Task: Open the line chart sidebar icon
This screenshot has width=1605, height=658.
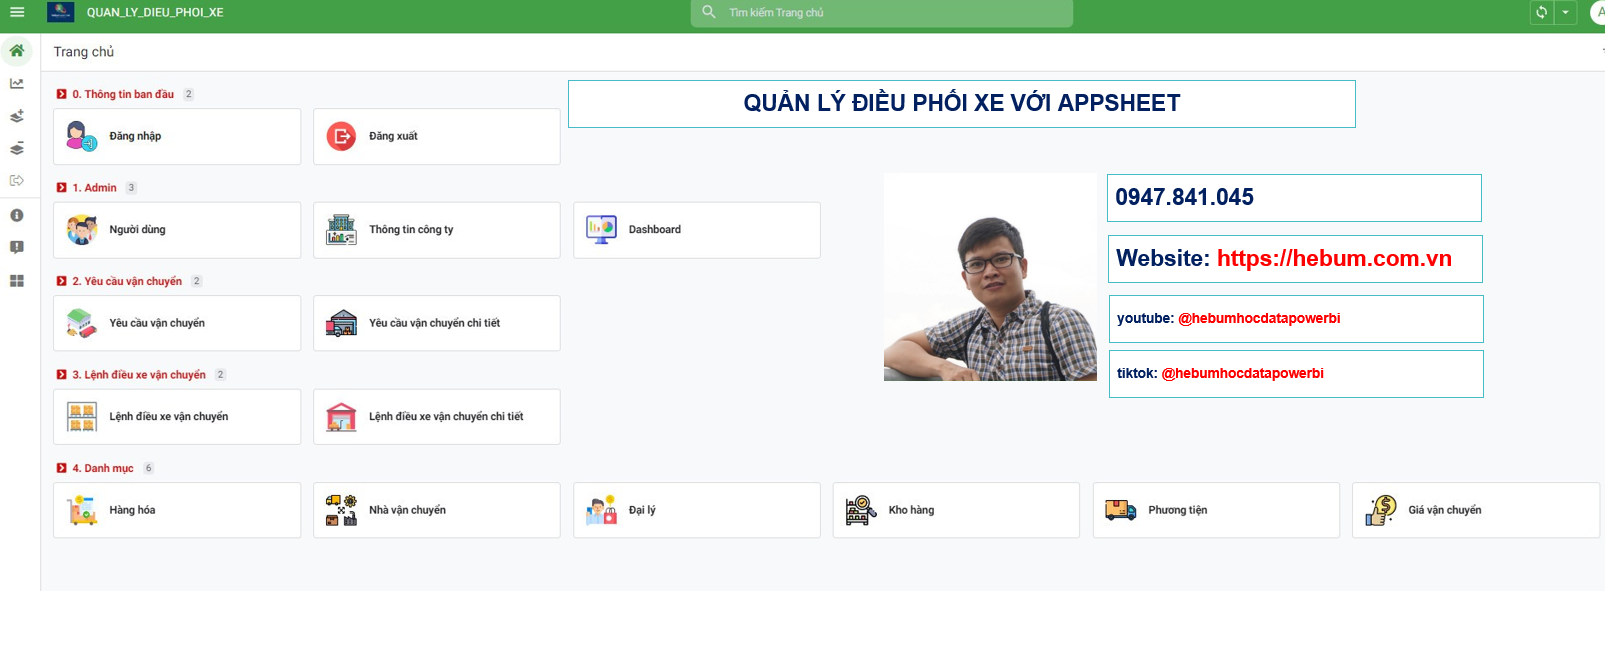Action: point(17,84)
